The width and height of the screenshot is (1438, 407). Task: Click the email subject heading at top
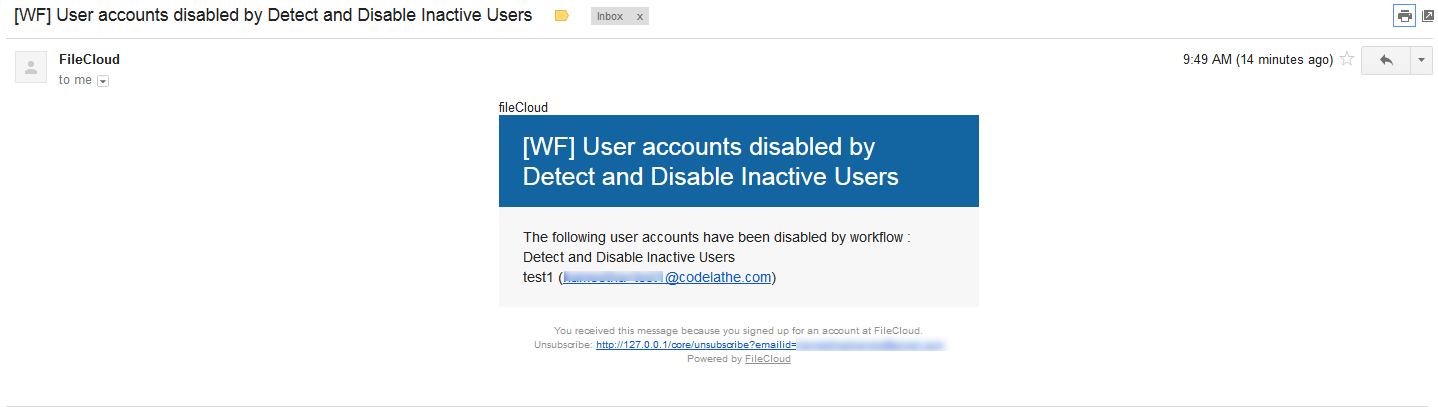[x=273, y=16]
